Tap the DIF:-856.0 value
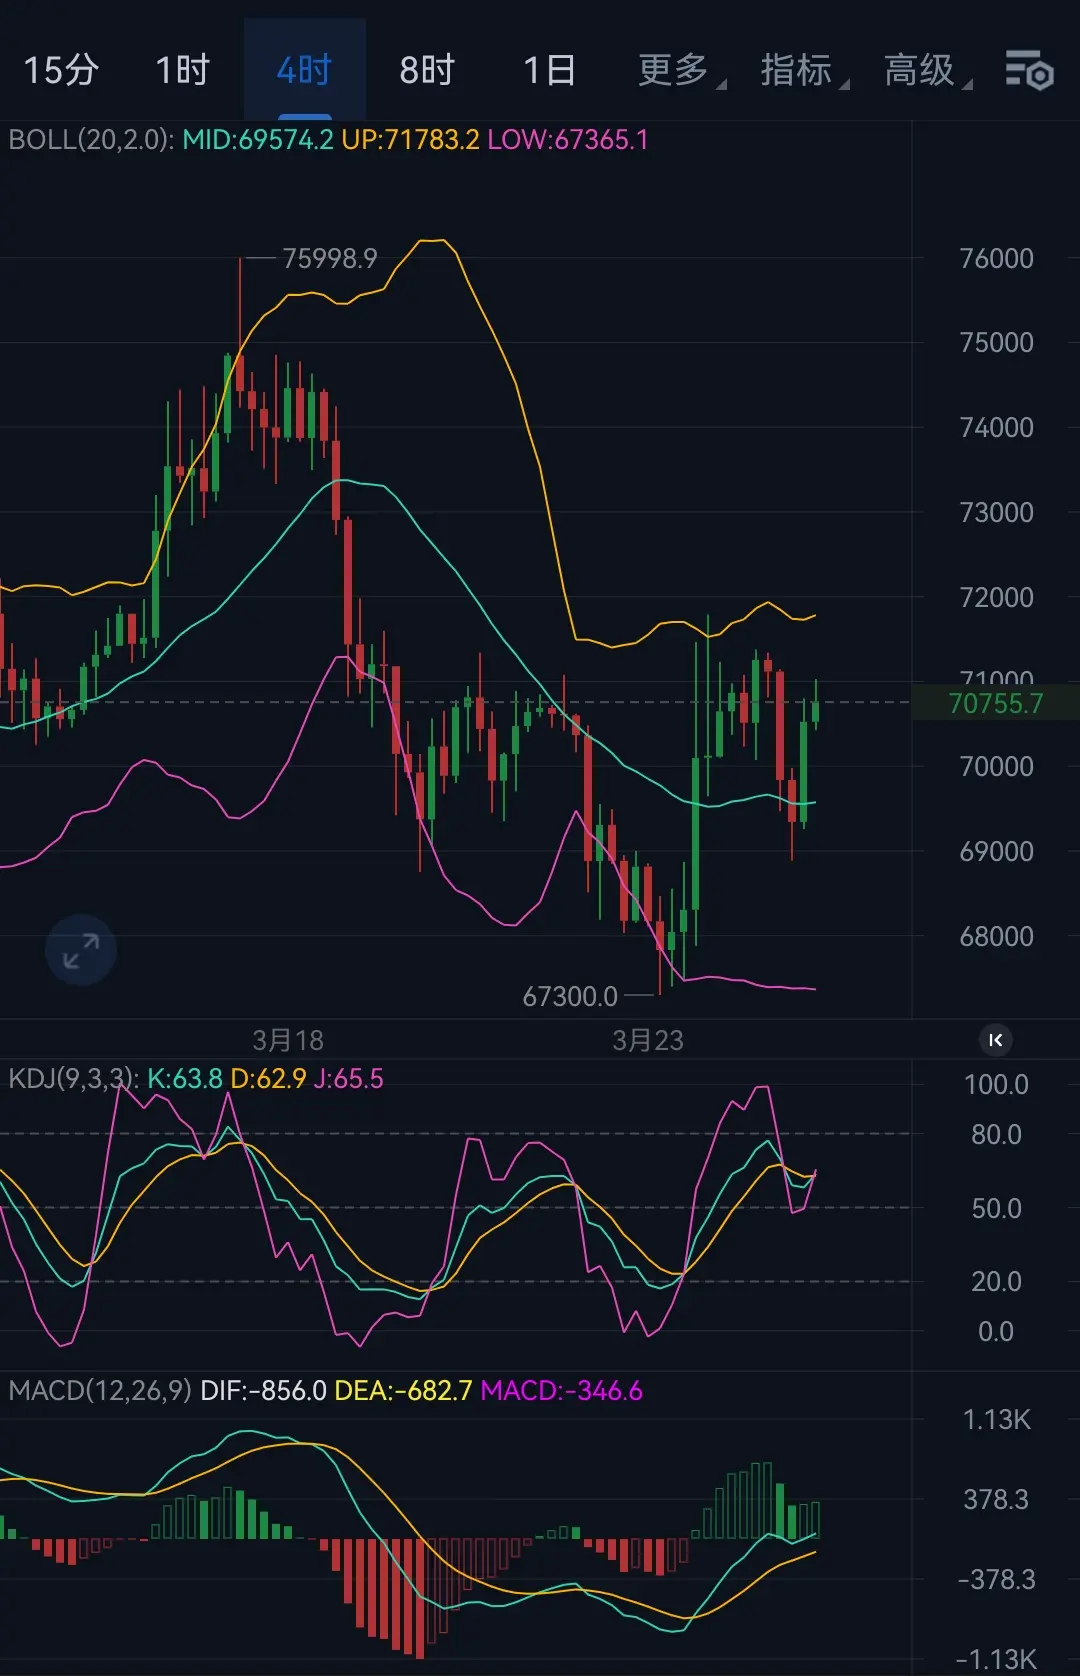Screen dimensions: 1080x1676 (x=263, y=1390)
